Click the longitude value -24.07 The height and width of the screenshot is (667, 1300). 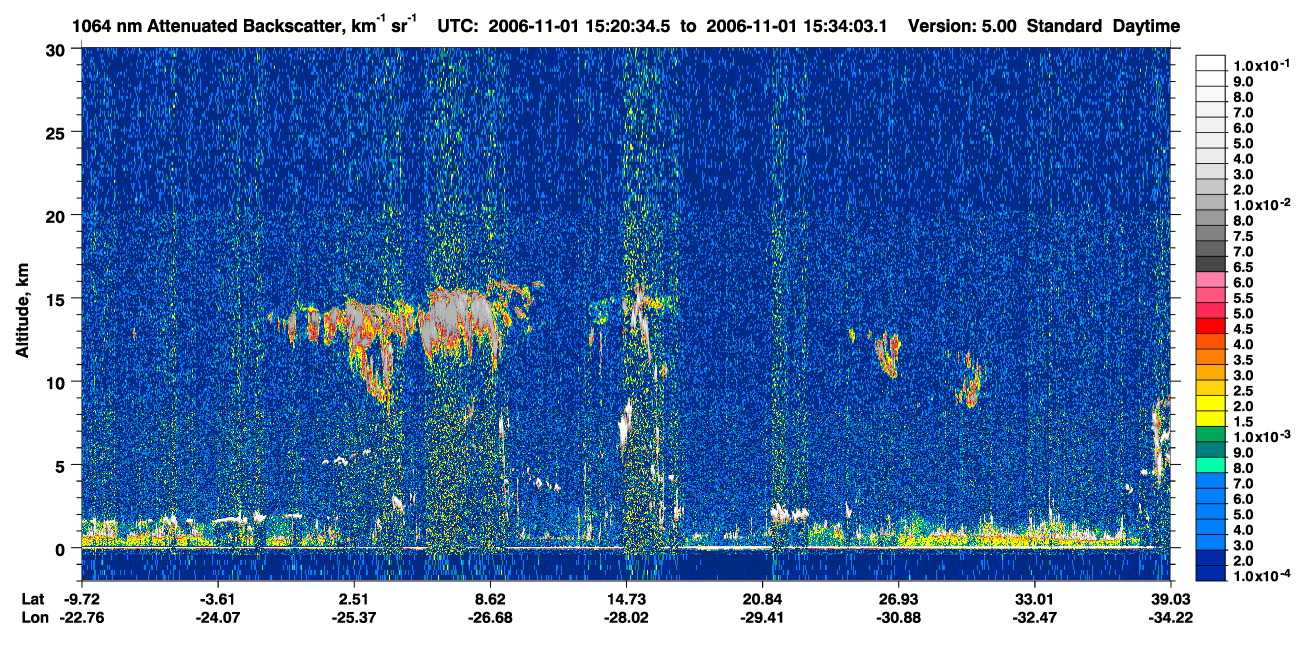[x=217, y=617]
